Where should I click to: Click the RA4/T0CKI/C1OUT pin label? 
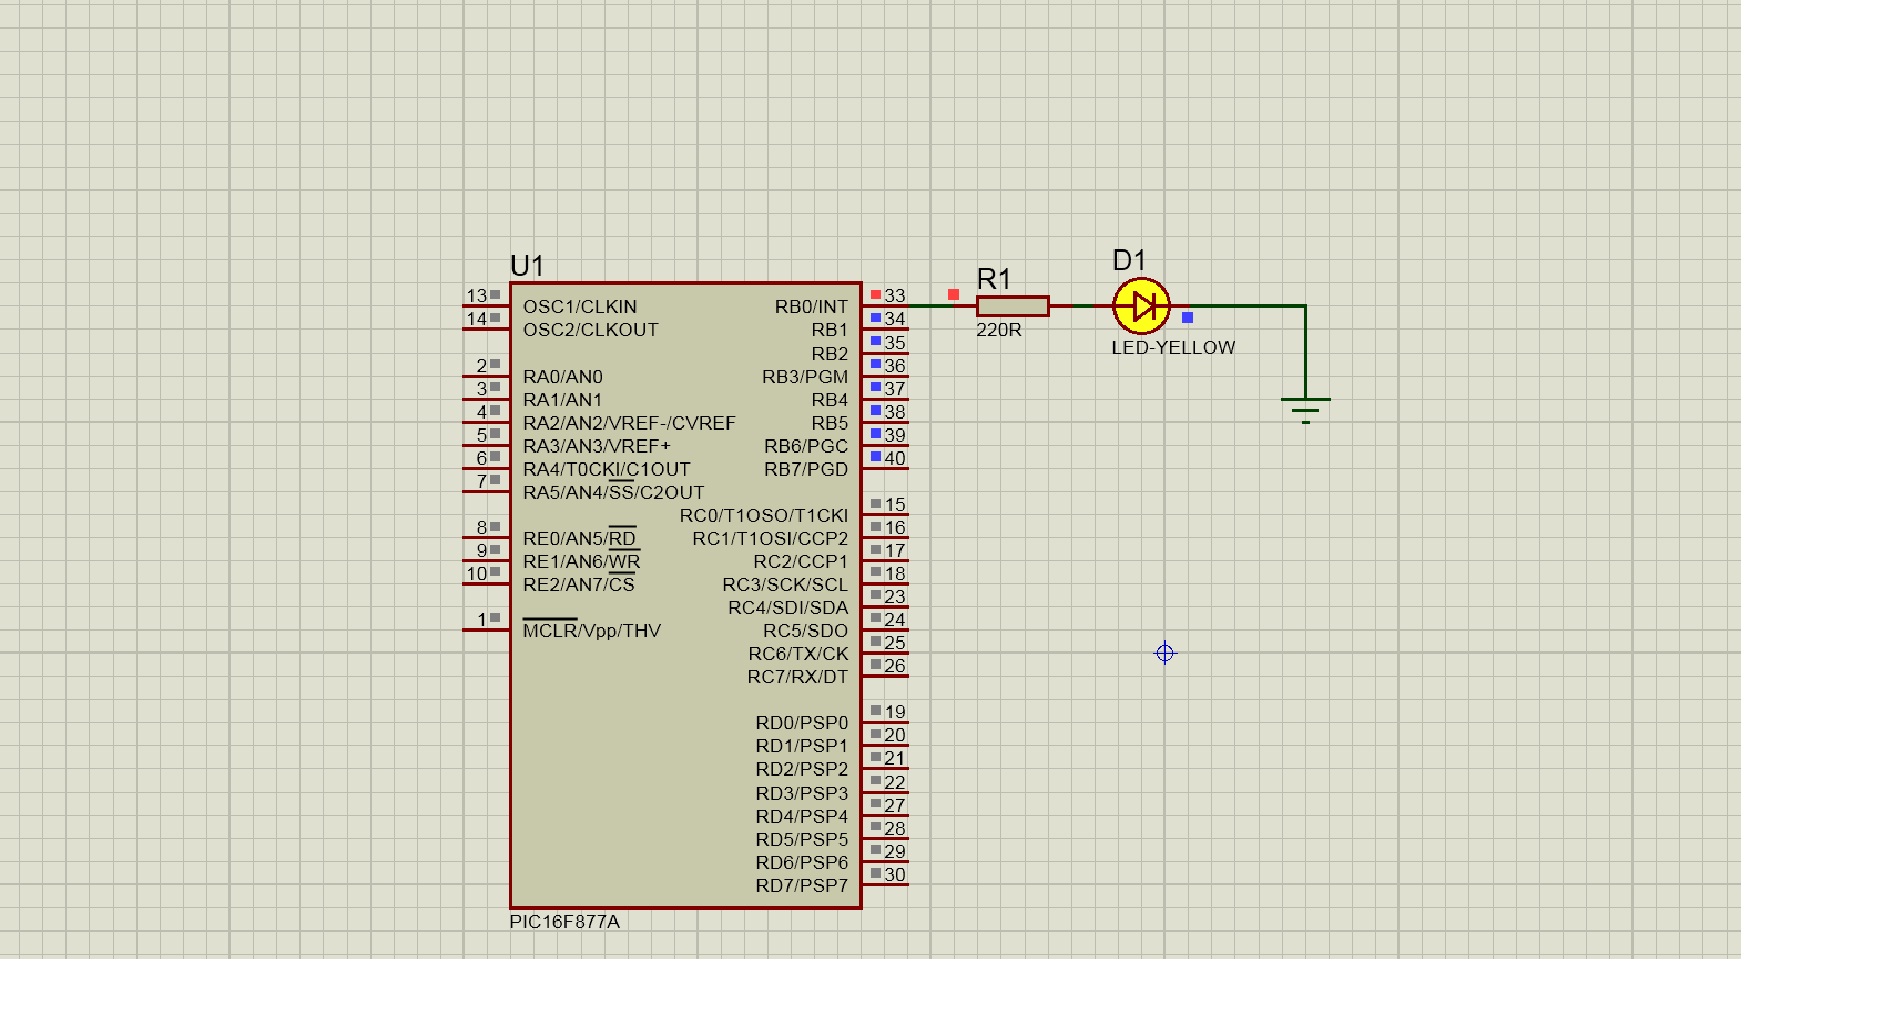607,469
